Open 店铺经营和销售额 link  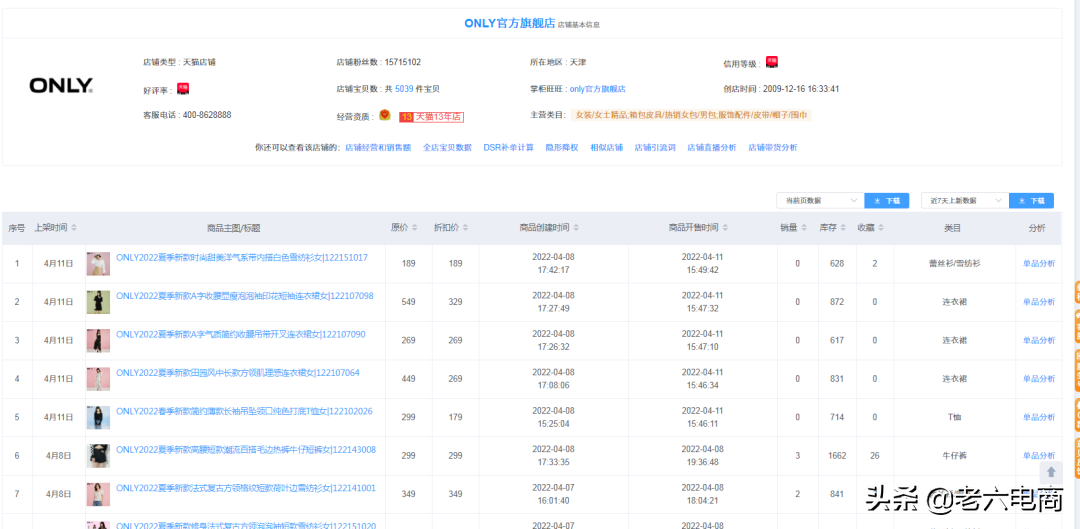[377, 147]
